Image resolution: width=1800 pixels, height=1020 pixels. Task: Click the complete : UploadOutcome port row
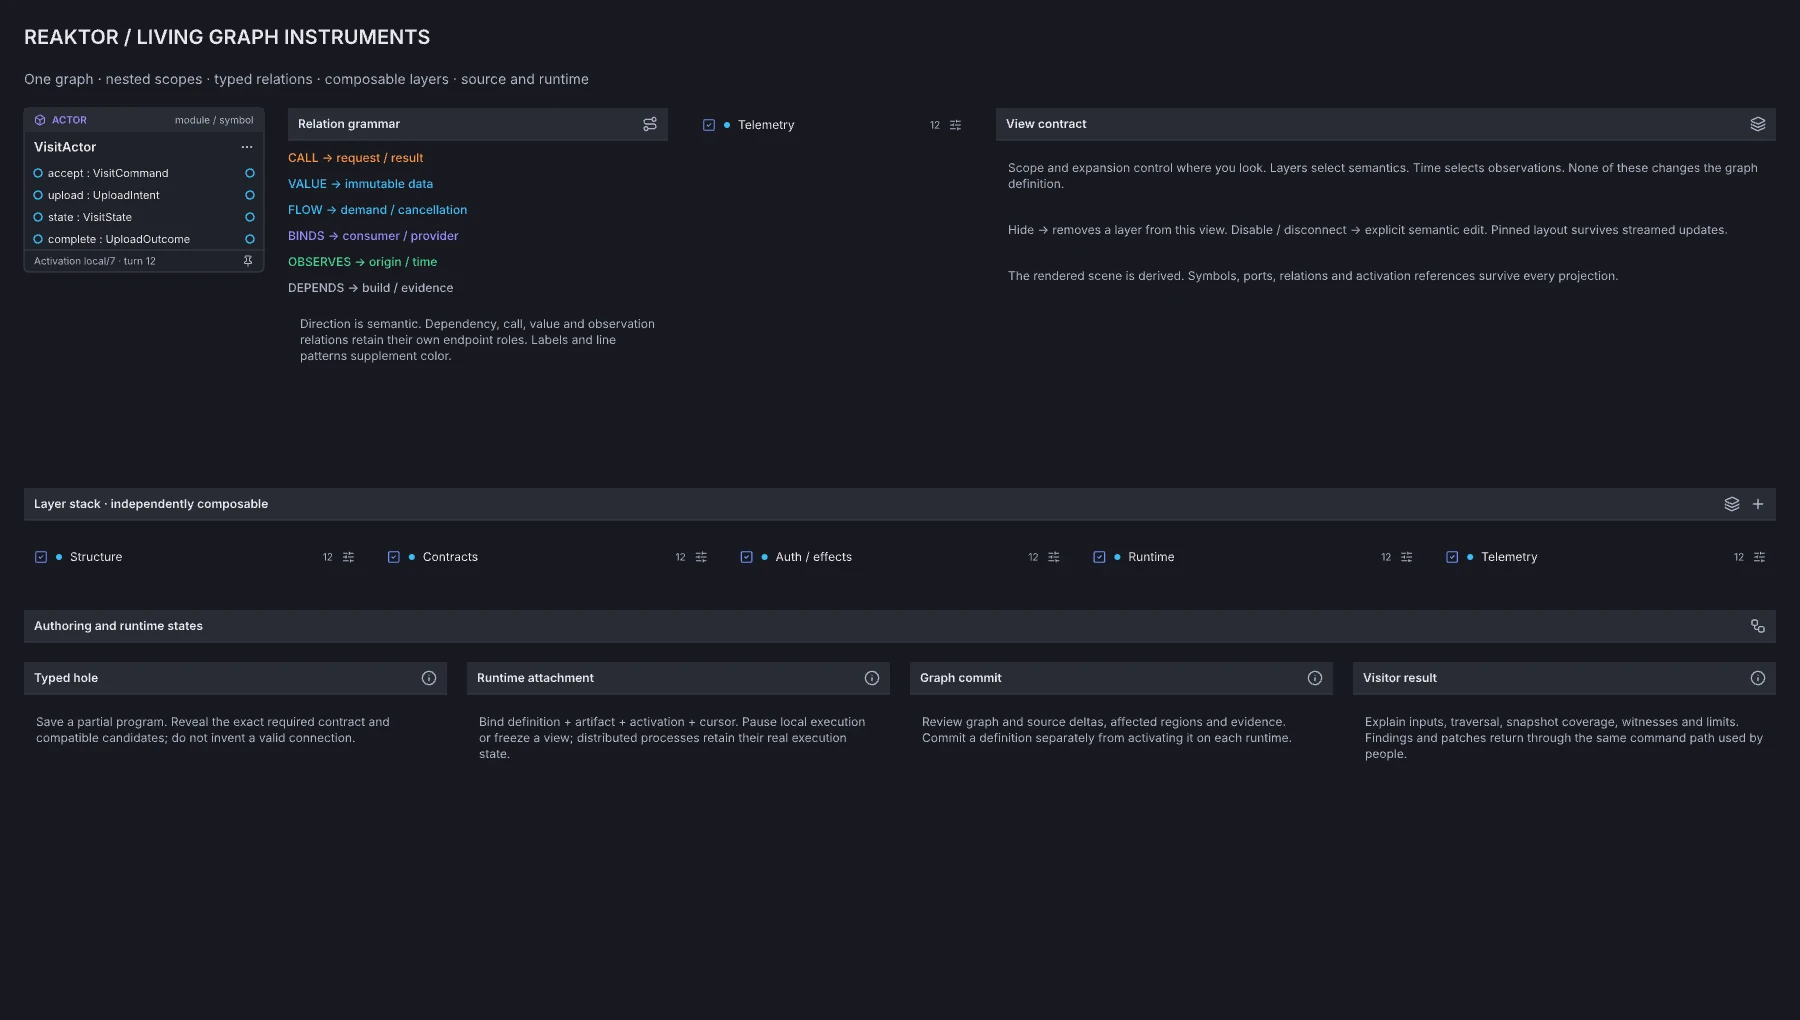tap(144, 239)
